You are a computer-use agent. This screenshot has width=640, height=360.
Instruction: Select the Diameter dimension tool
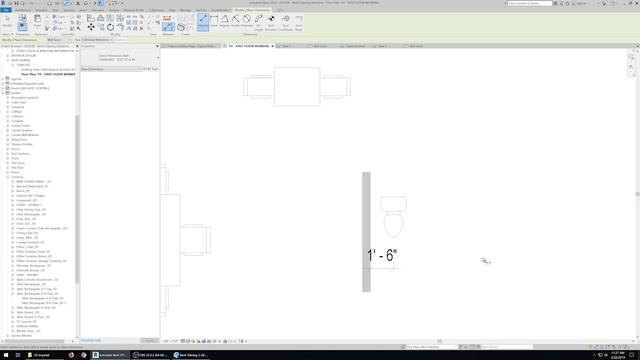[x=247, y=21]
